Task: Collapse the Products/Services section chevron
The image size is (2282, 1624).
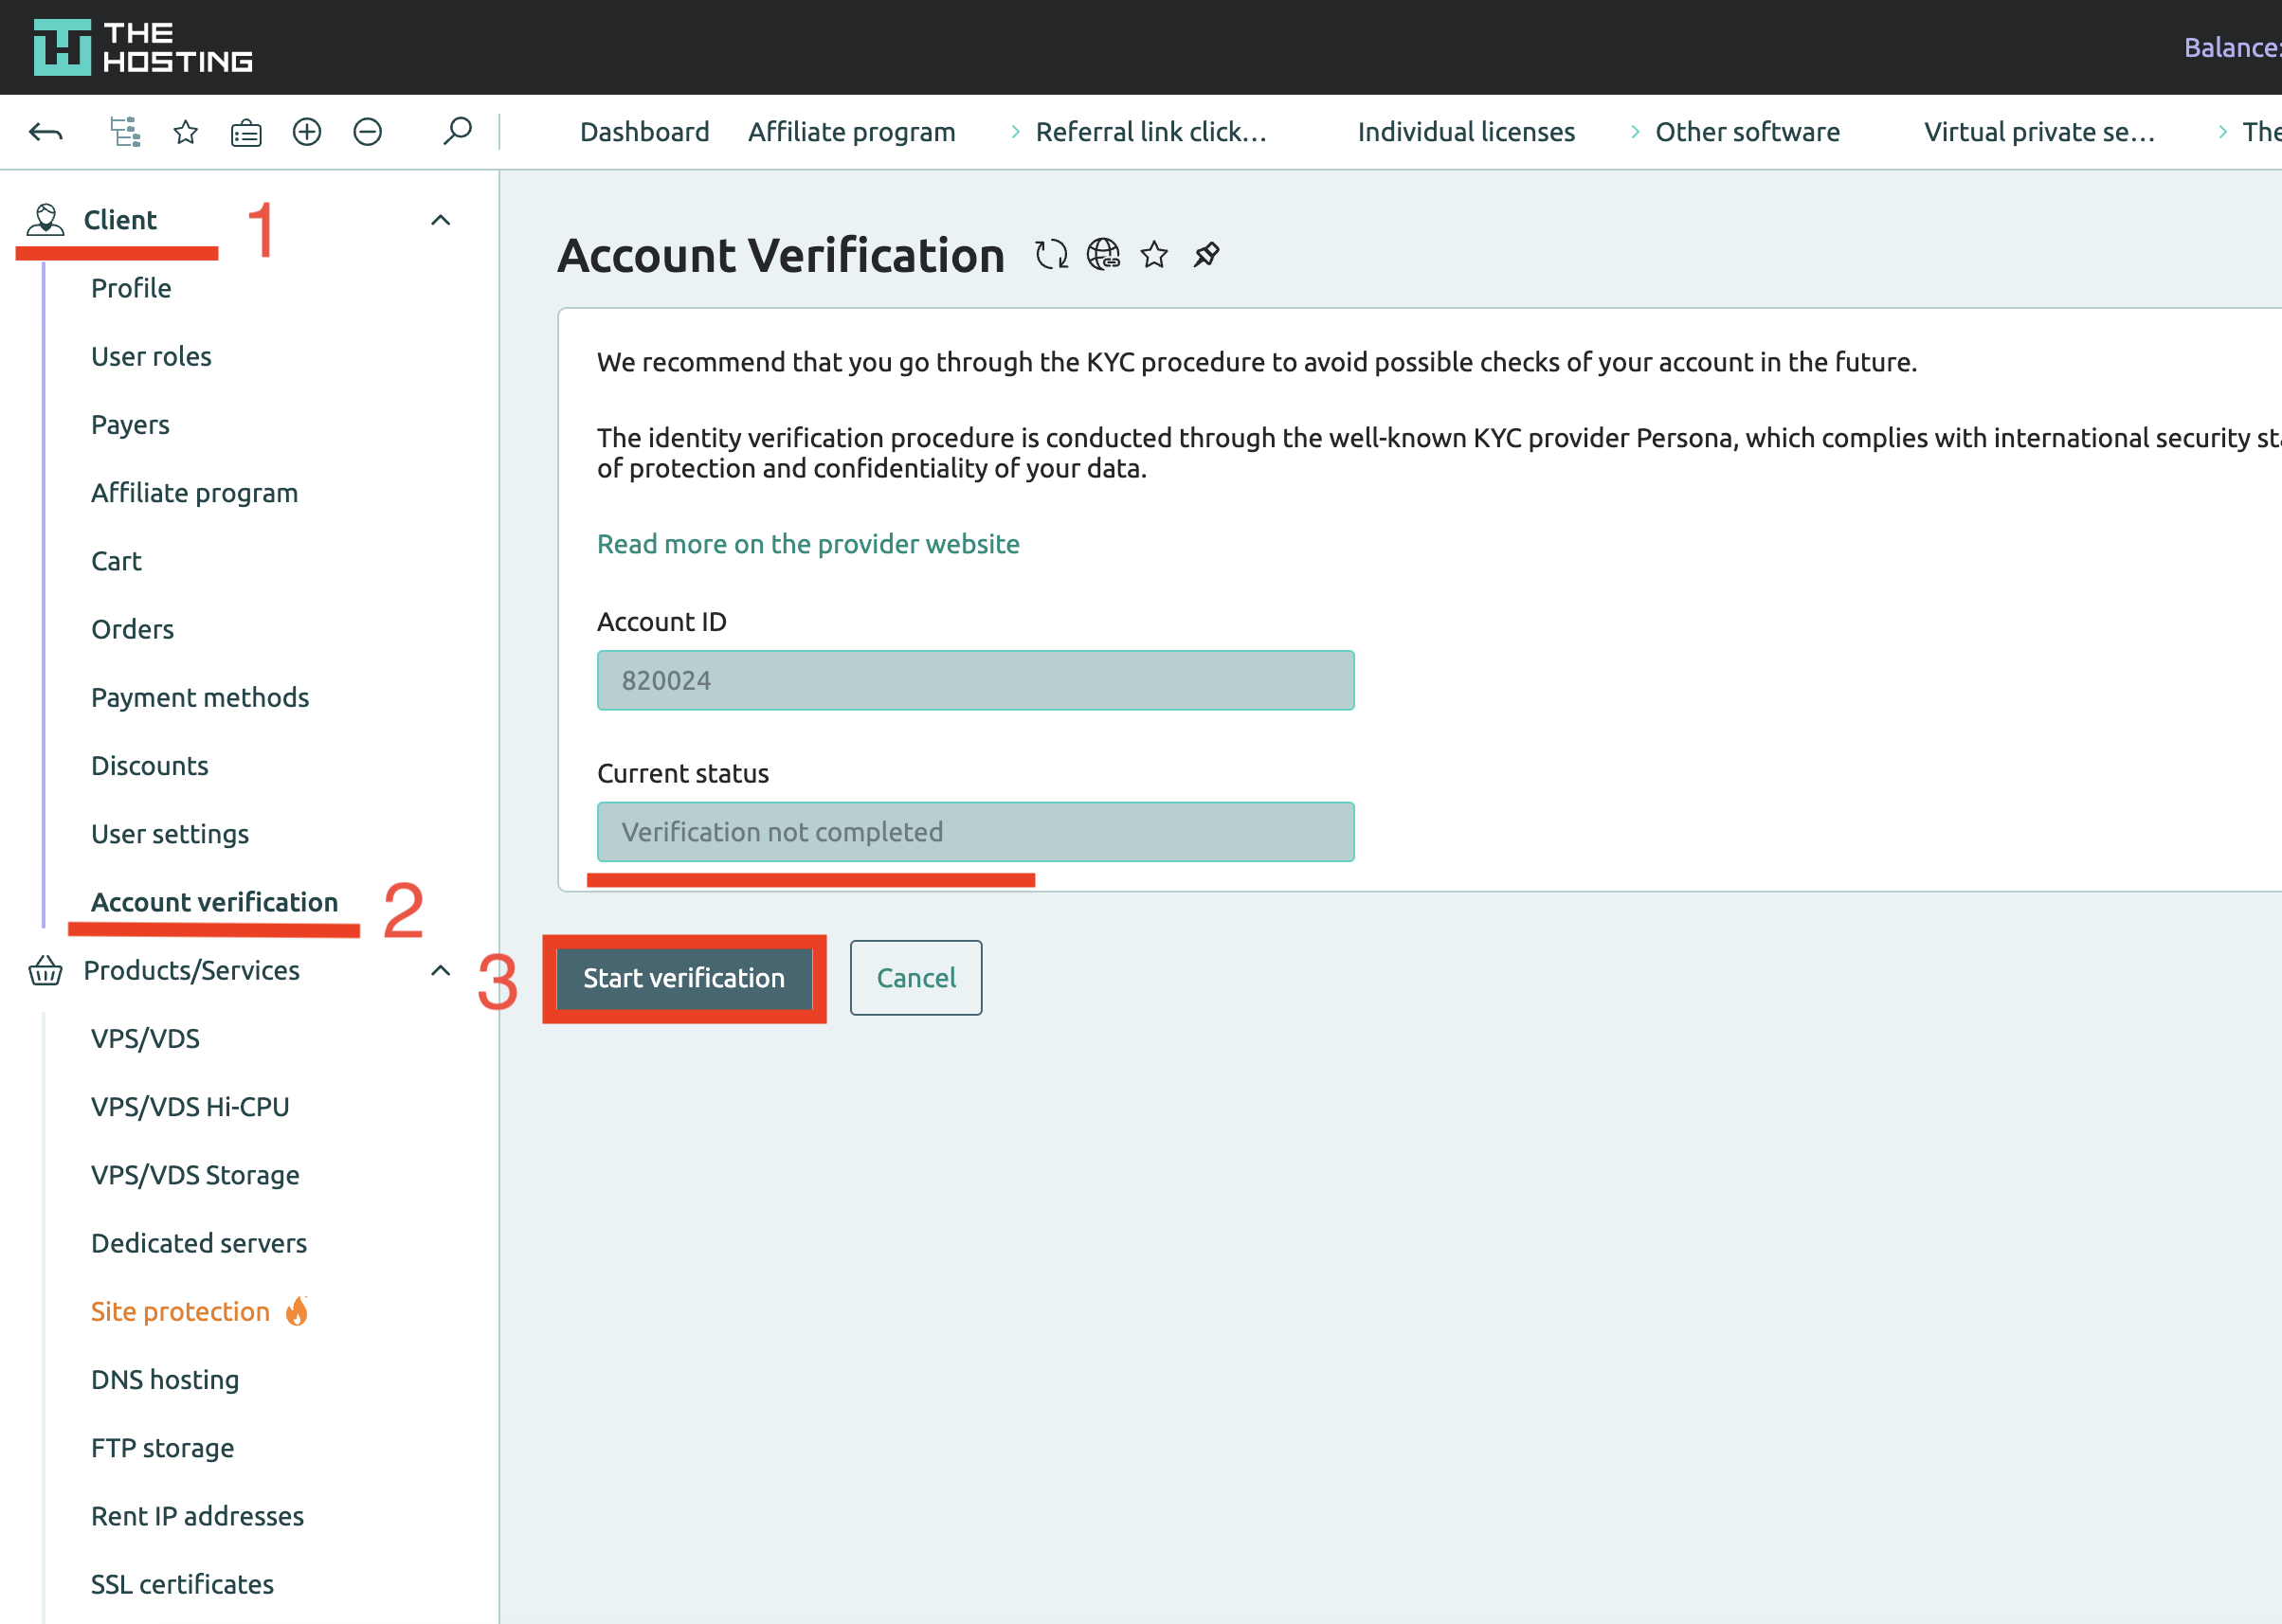Action: [x=440, y=970]
